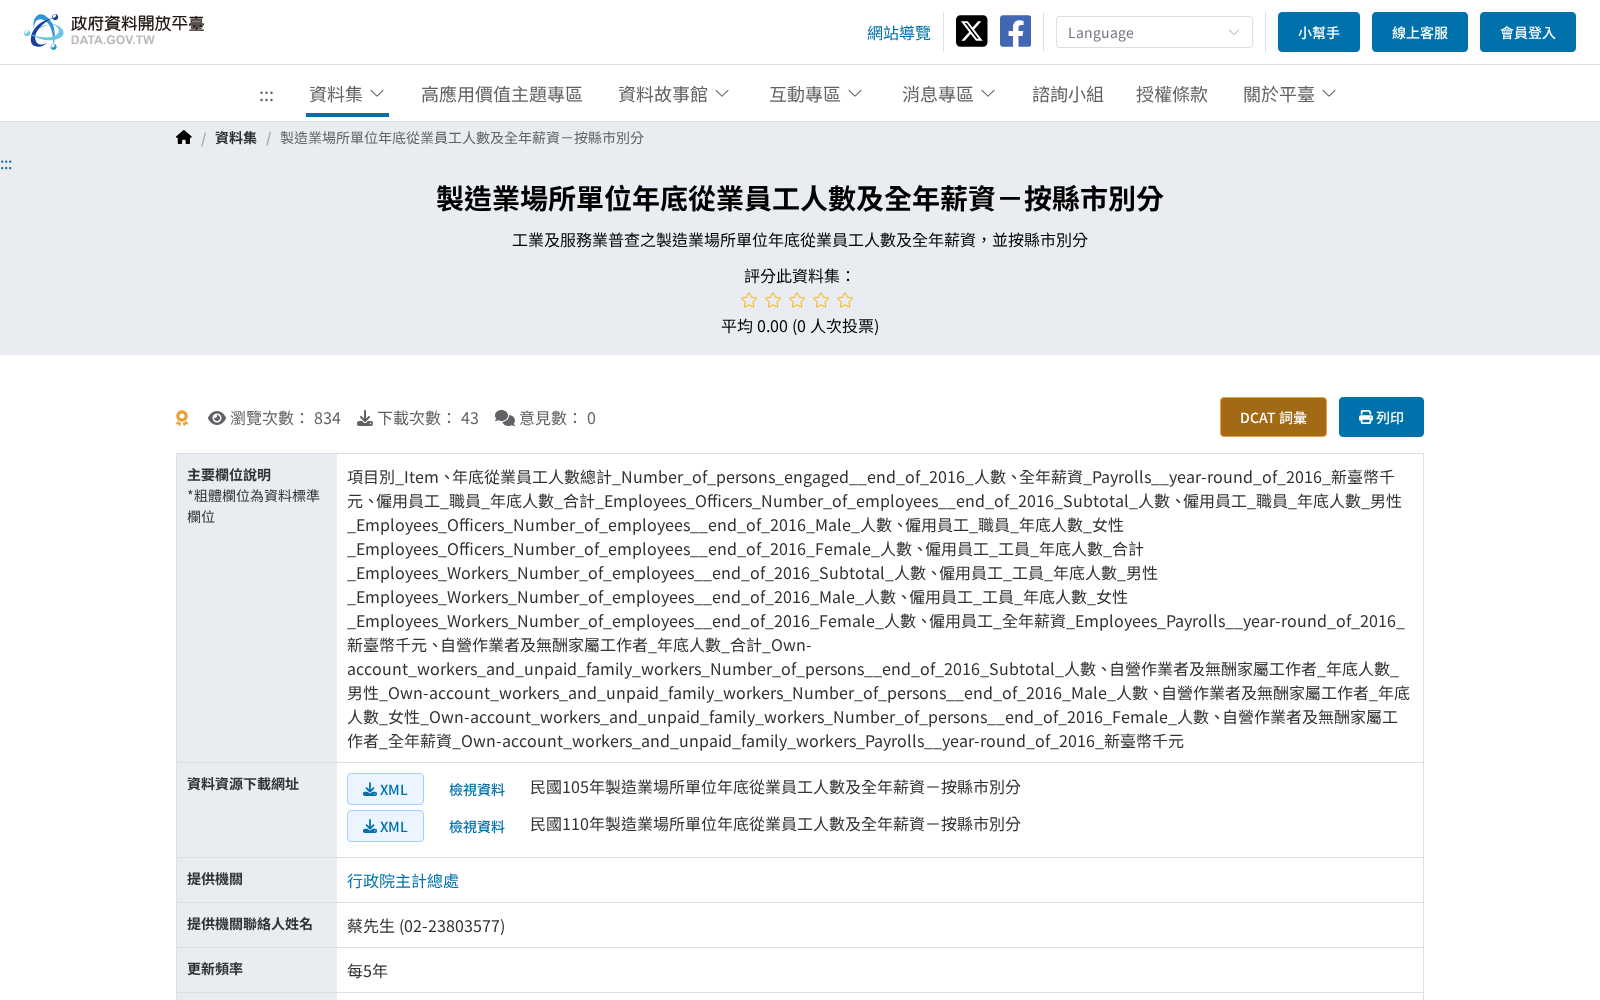The height and width of the screenshot is (1000, 1600).
Task: Click the eye view-count icon
Action: [x=217, y=418]
